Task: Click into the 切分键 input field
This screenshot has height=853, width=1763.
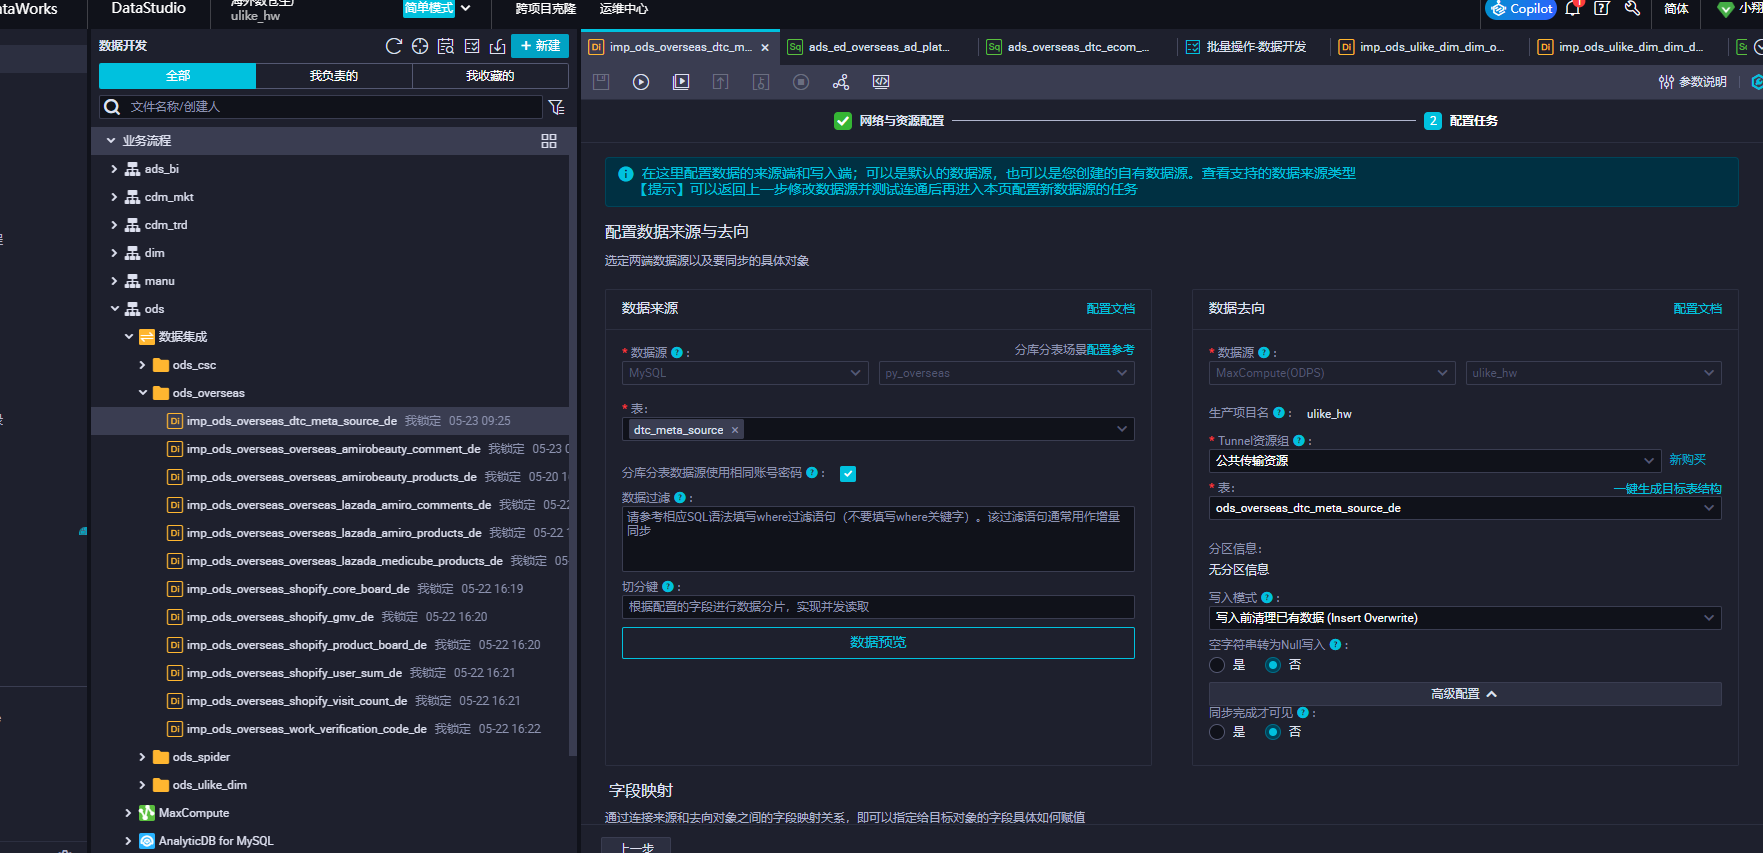Action: [878, 607]
